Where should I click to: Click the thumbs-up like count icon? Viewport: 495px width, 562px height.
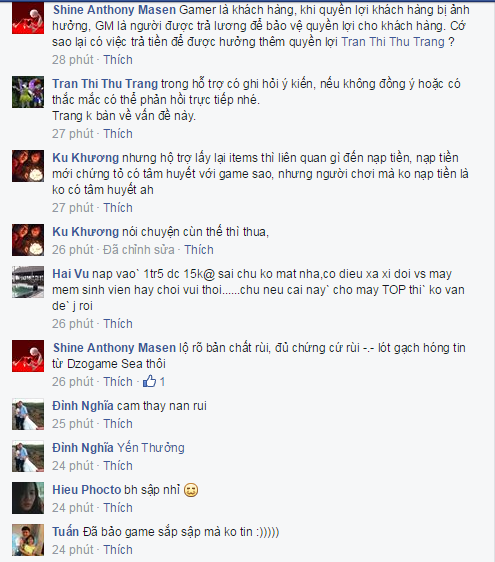(149, 381)
